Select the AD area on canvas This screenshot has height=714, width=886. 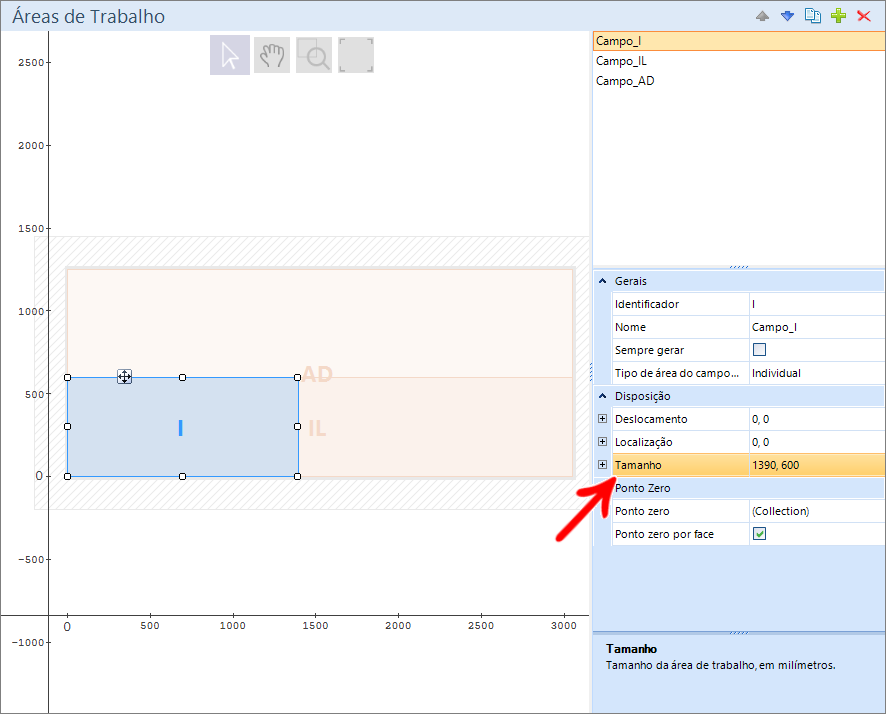(320, 323)
